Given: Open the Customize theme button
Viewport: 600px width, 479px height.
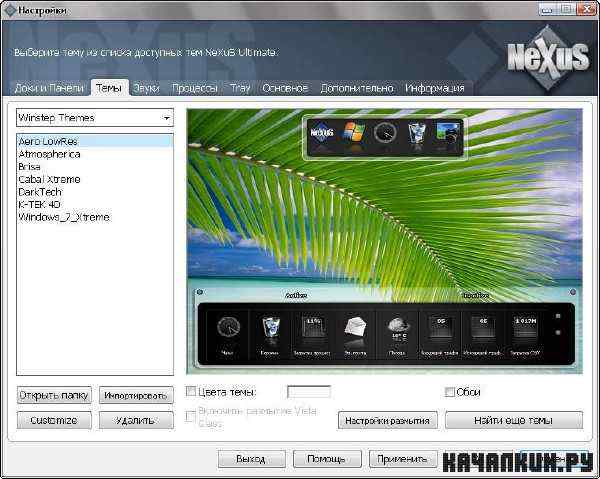Looking at the screenshot, I should click(54, 420).
